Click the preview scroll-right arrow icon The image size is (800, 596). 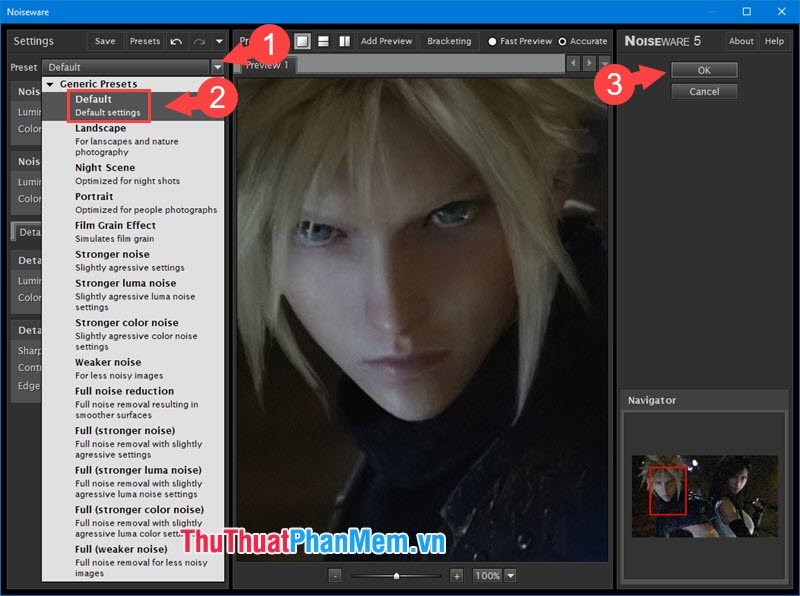point(589,63)
